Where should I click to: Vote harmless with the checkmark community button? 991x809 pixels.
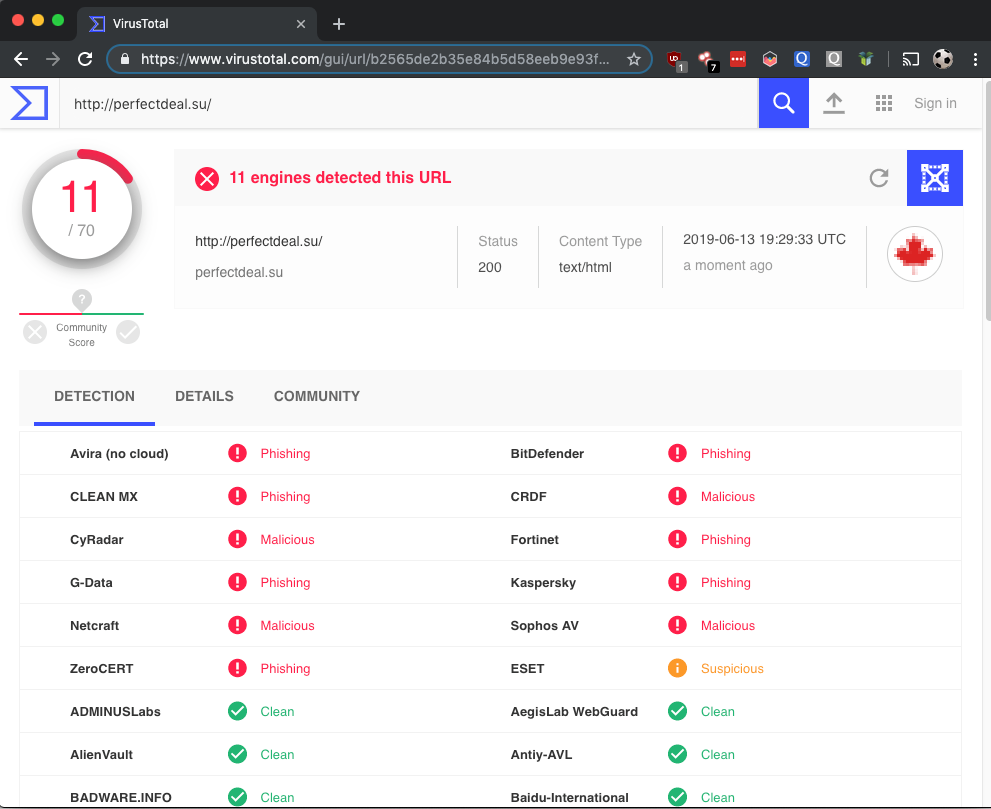(x=128, y=332)
